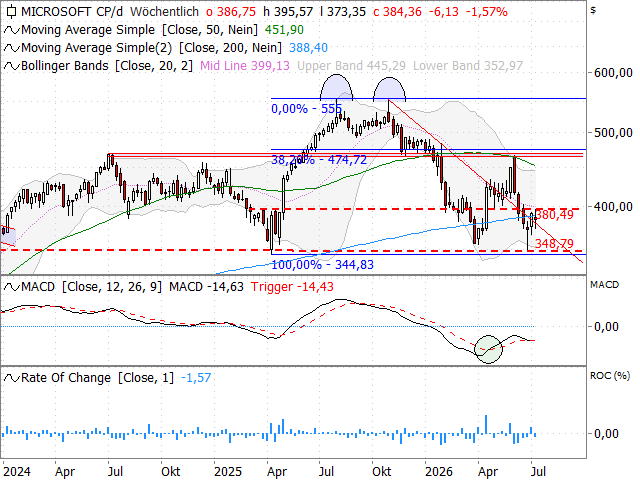Viewport: 640px width, 480px height.
Task: Click the MACD parameters [Close, 12, 26, 9]
Action: click(111, 287)
